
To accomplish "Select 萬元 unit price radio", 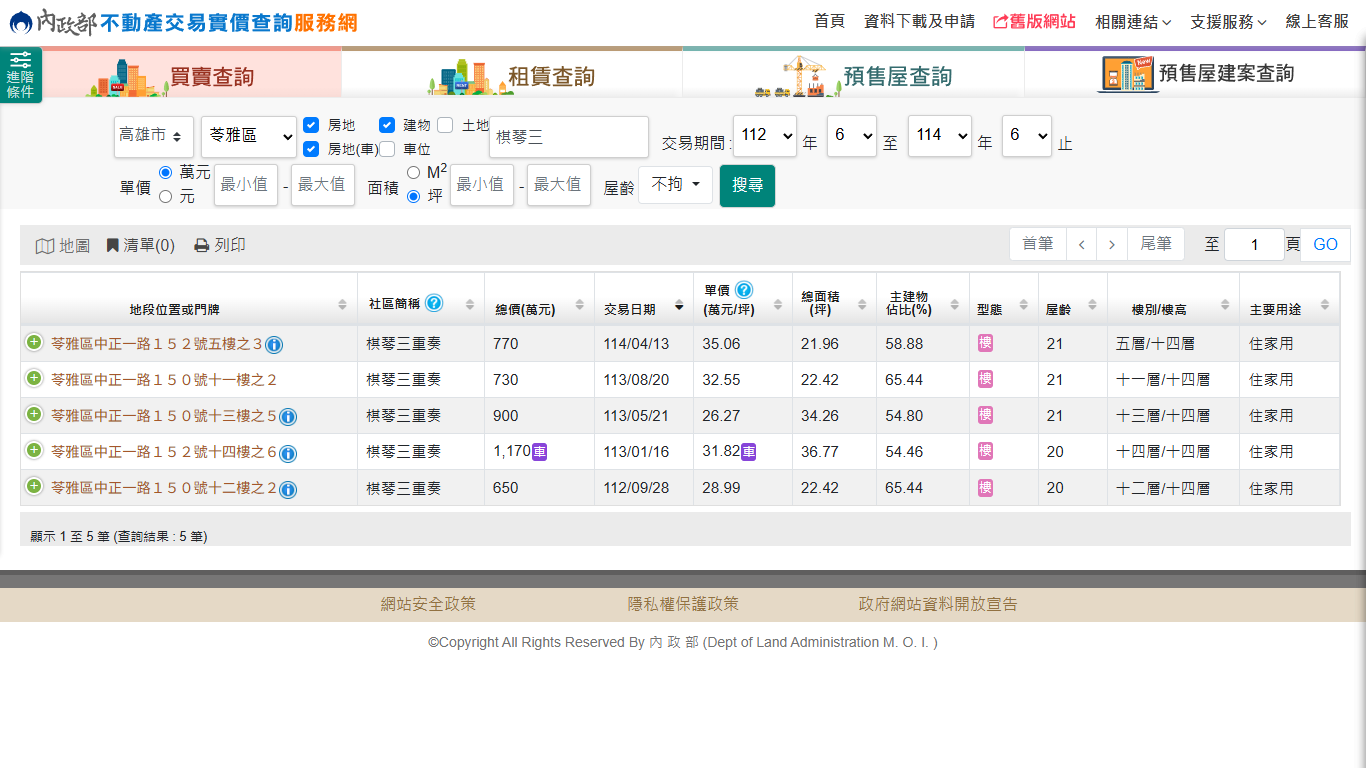I will pyautogui.click(x=166, y=173).
